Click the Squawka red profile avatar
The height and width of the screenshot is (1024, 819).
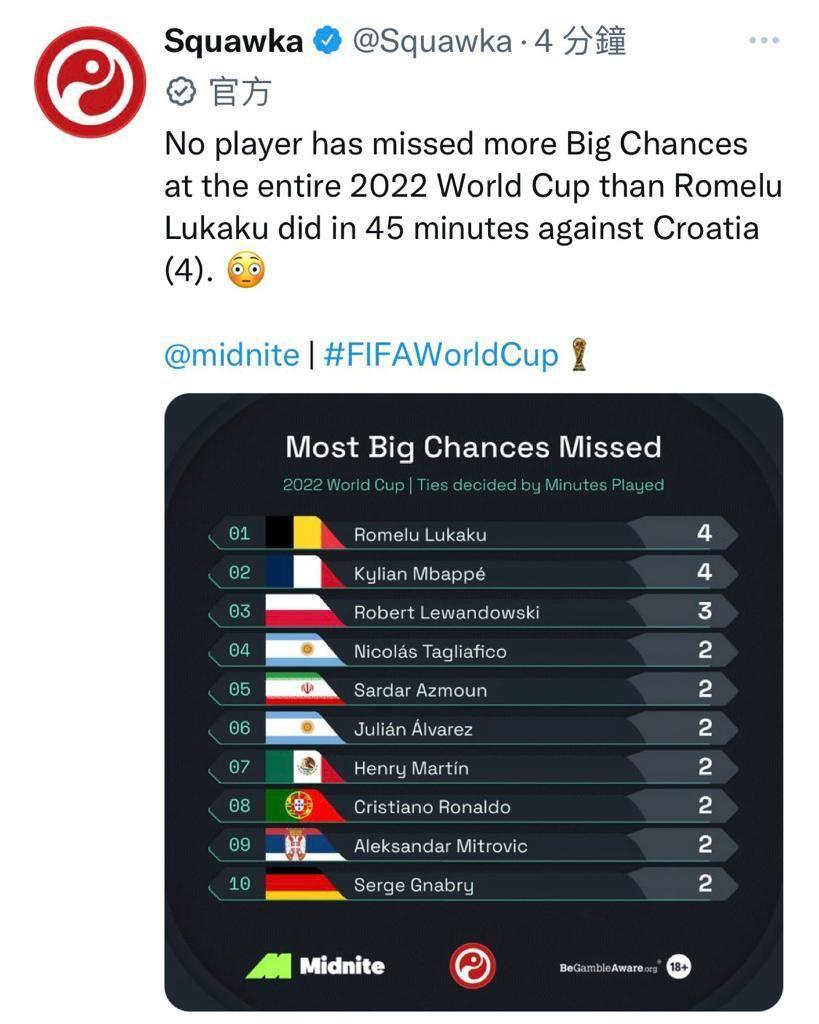point(90,82)
